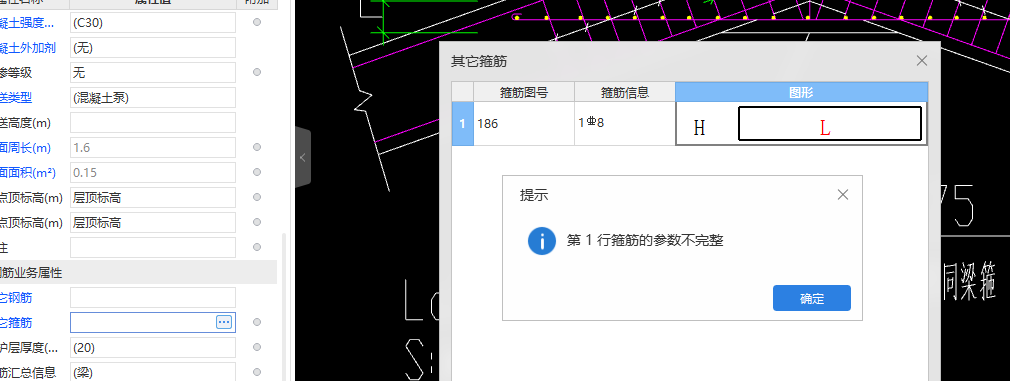Select the 箍筋图号 column header

click(524, 92)
